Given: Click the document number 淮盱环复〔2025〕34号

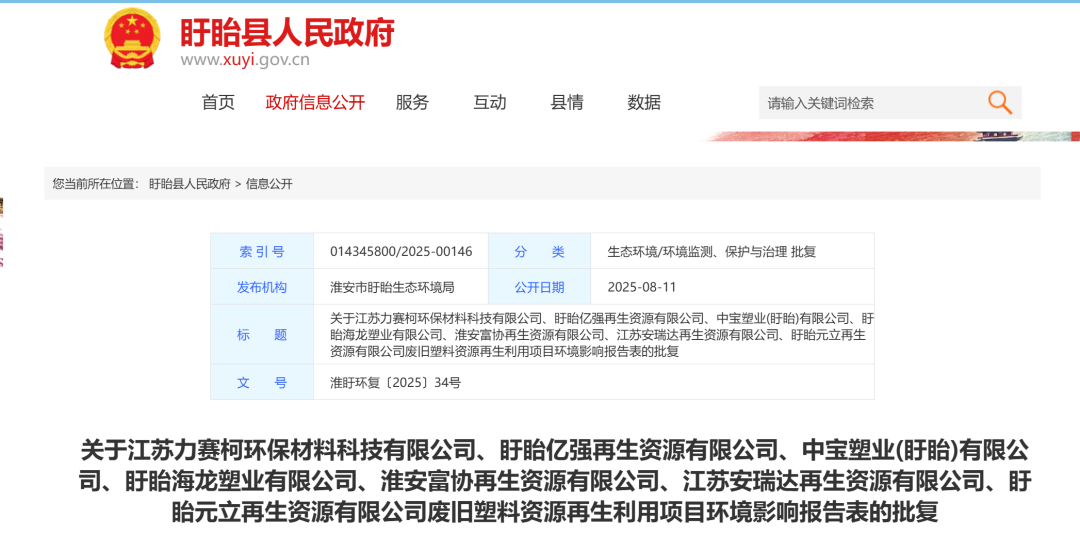Looking at the screenshot, I should point(395,382).
